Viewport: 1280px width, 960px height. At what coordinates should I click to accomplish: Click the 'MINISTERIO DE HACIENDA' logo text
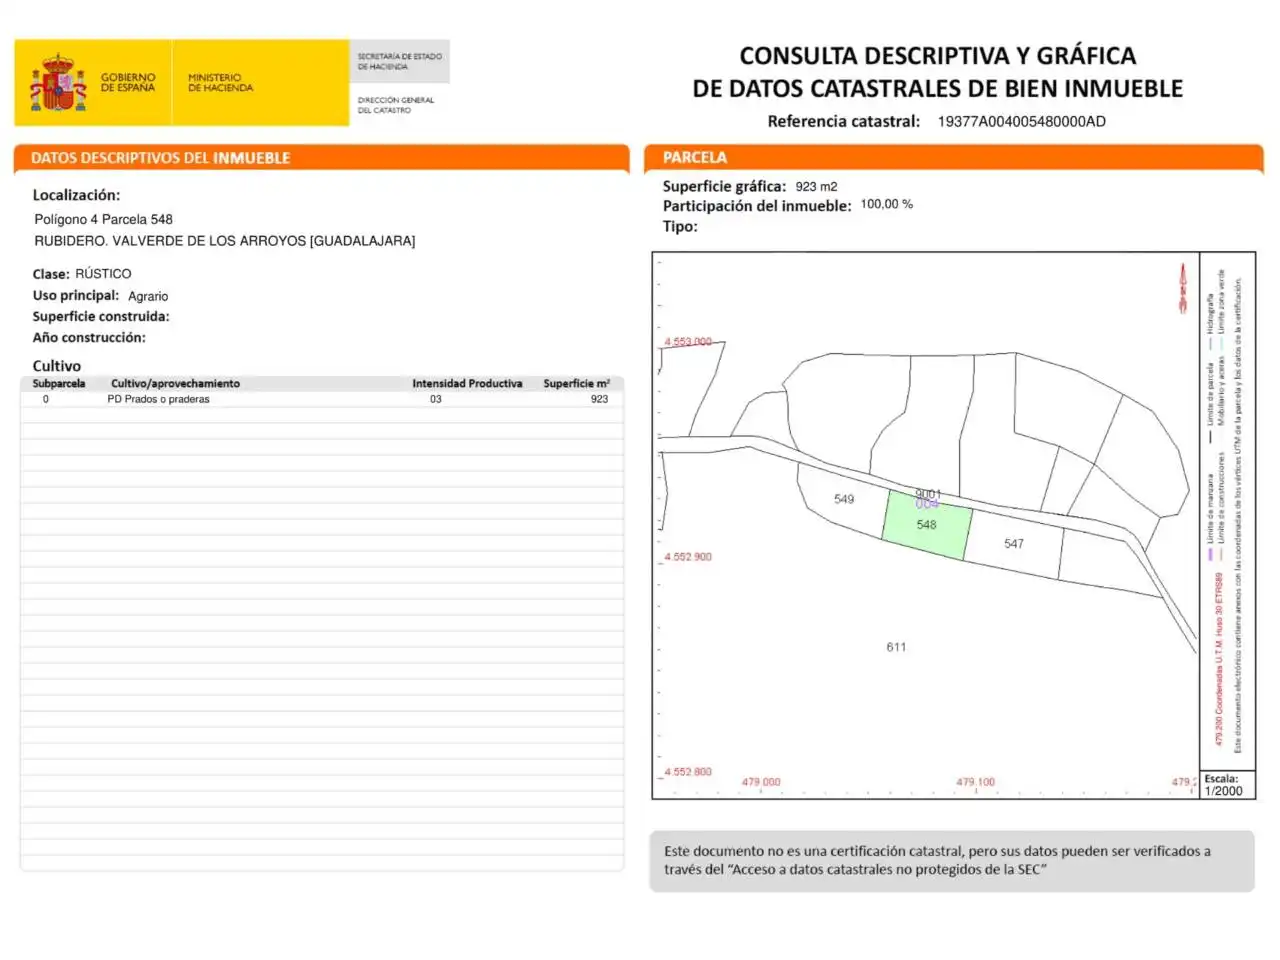(220, 82)
